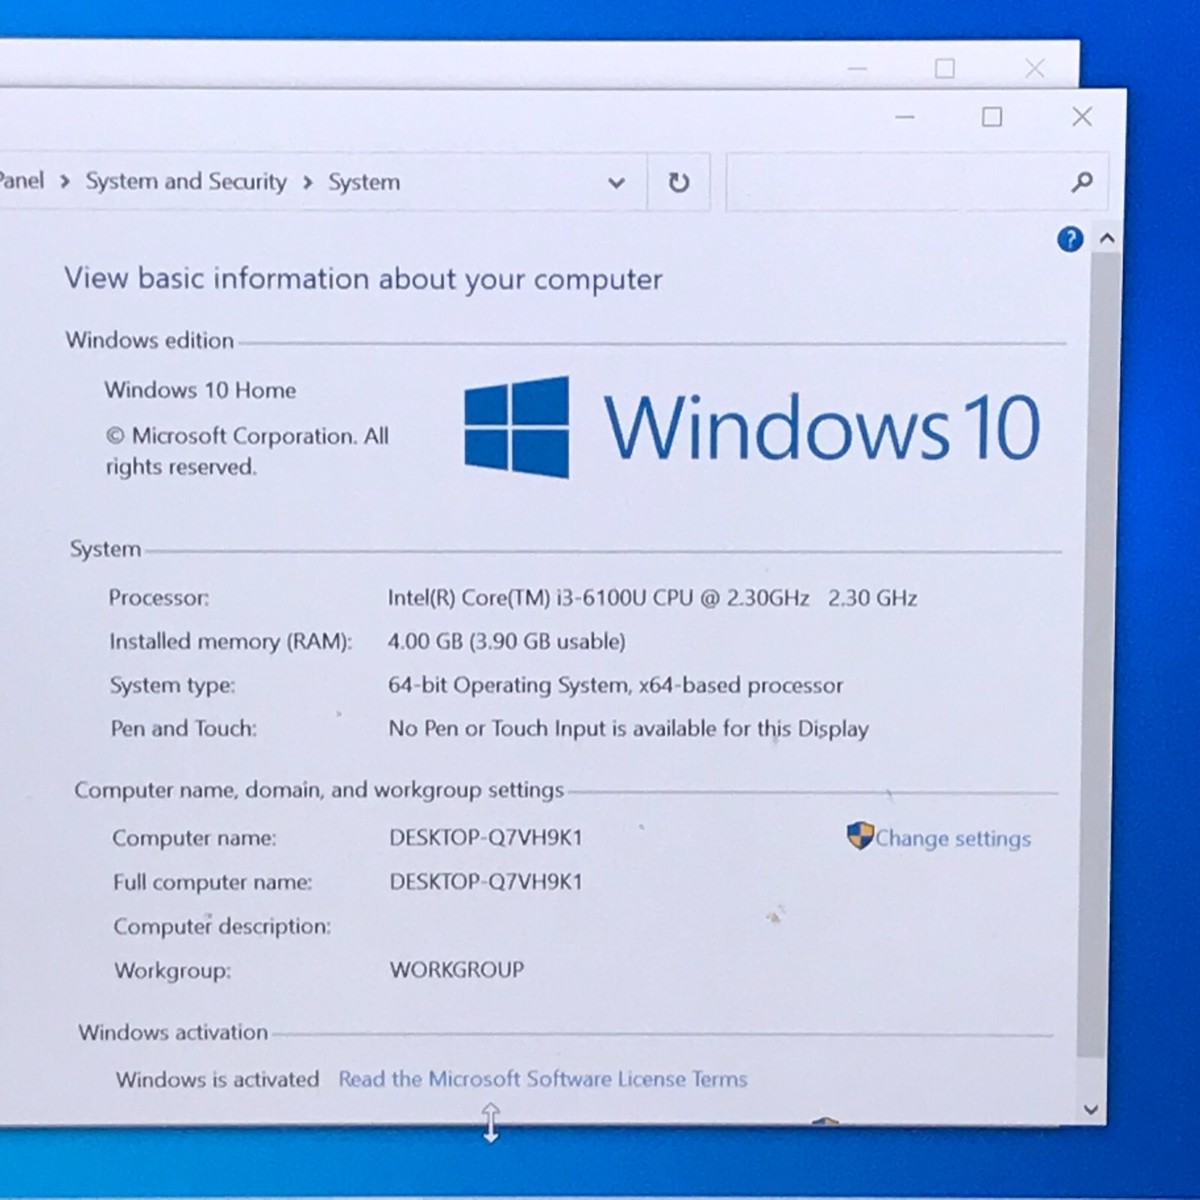Select System and Security in the breadcrumb
1200x1200 pixels.
[186, 182]
